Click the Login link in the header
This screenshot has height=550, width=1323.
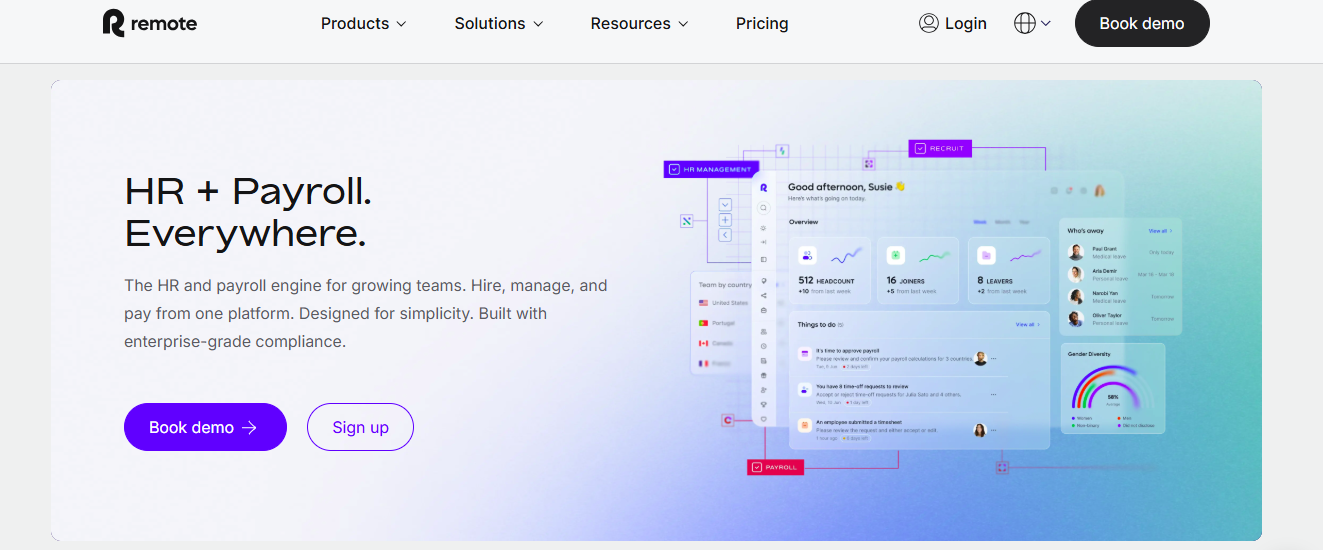click(965, 23)
